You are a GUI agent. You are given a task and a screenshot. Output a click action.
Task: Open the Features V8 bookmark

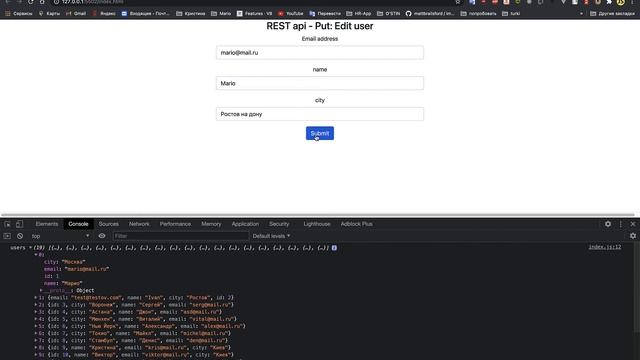[x=254, y=13]
